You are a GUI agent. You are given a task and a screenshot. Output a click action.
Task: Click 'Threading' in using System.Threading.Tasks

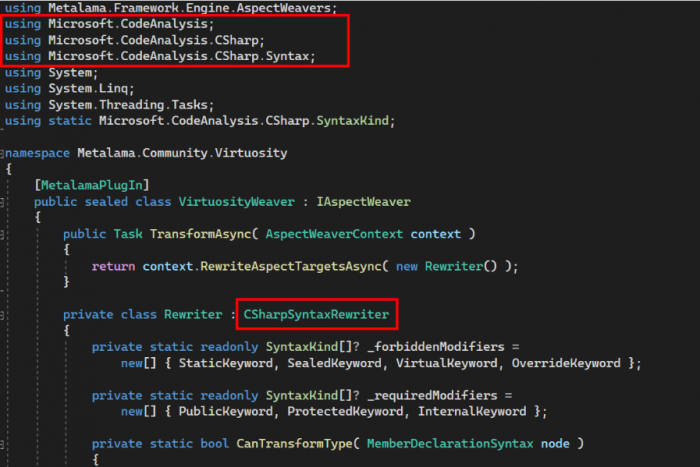click(132, 104)
